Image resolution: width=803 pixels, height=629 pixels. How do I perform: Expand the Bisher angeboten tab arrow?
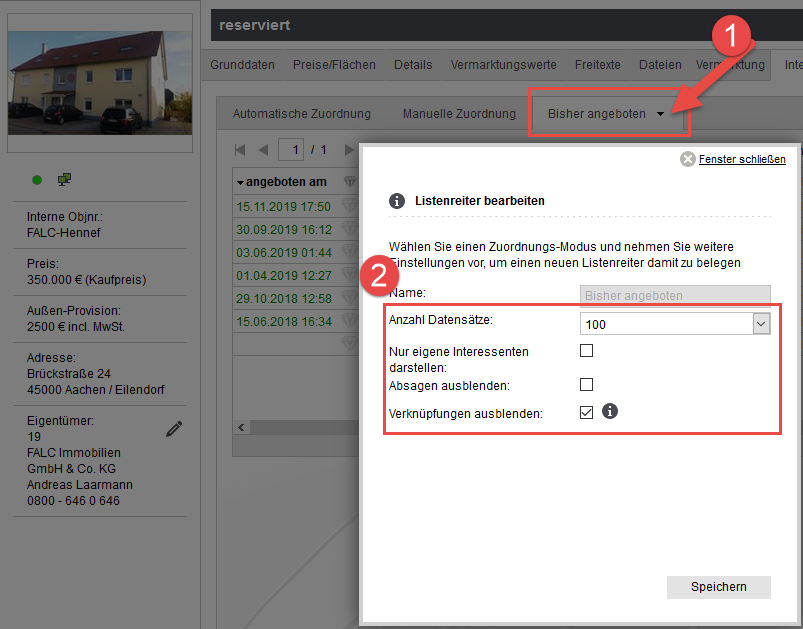click(x=660, y=114)
